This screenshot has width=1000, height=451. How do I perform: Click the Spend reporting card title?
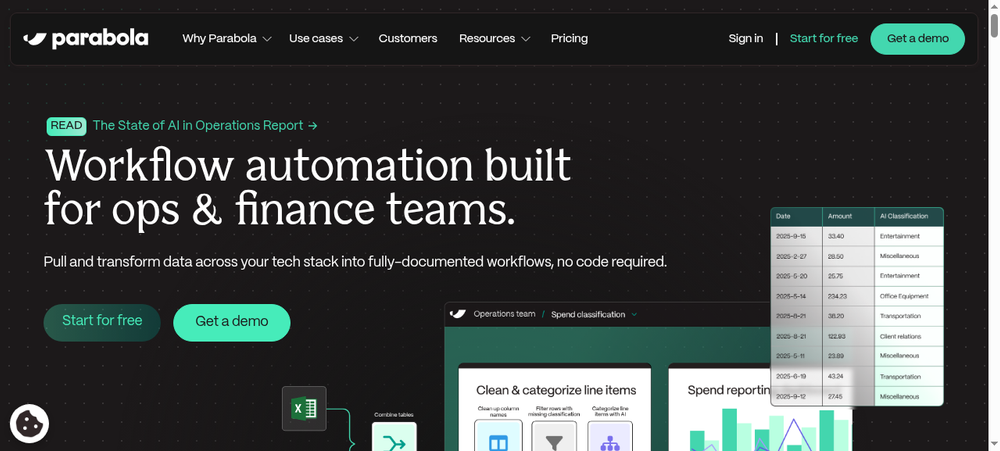click(730, 390)
